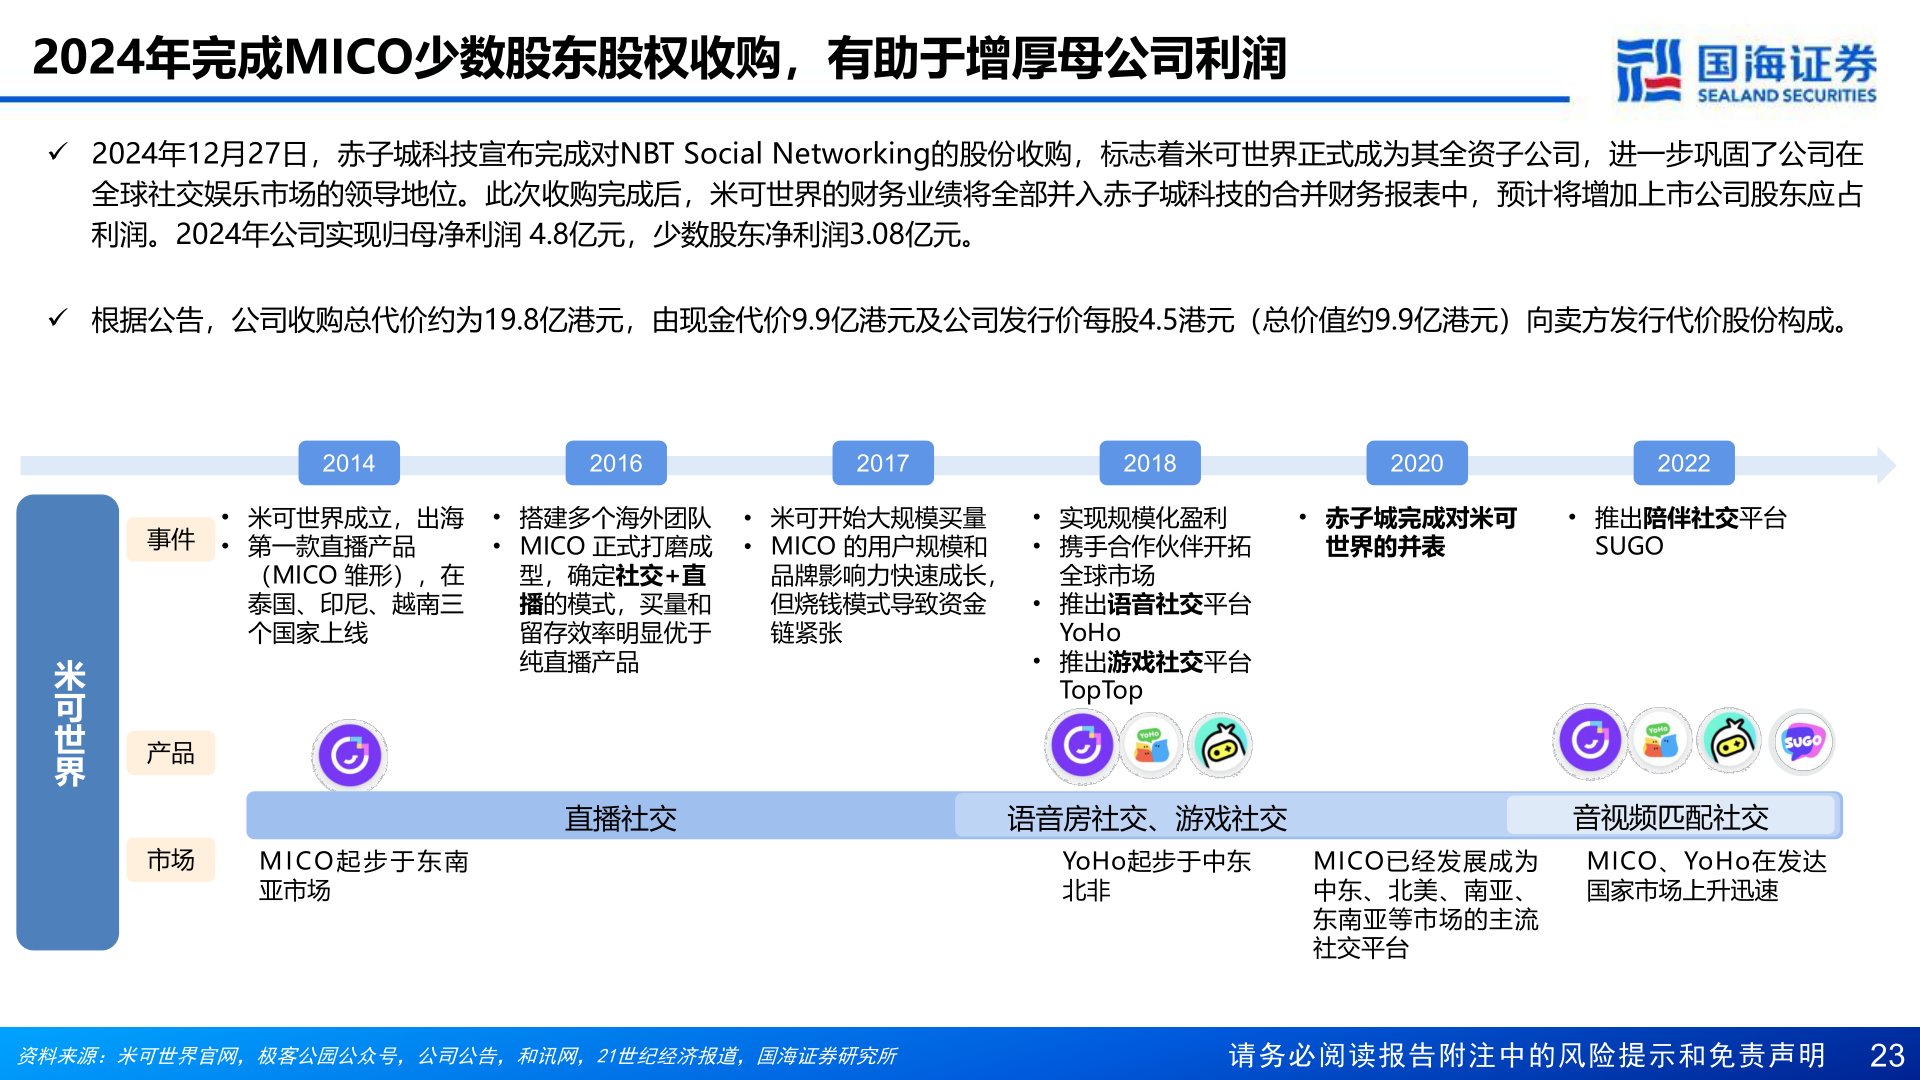Click the text 米可开始大规模买量

(878, 518)
